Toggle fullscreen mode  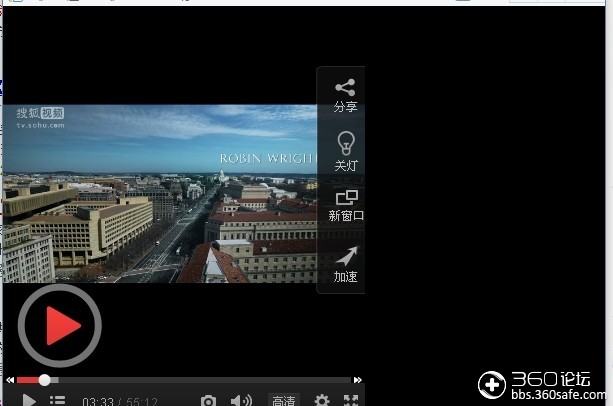[x=351, y=401]
